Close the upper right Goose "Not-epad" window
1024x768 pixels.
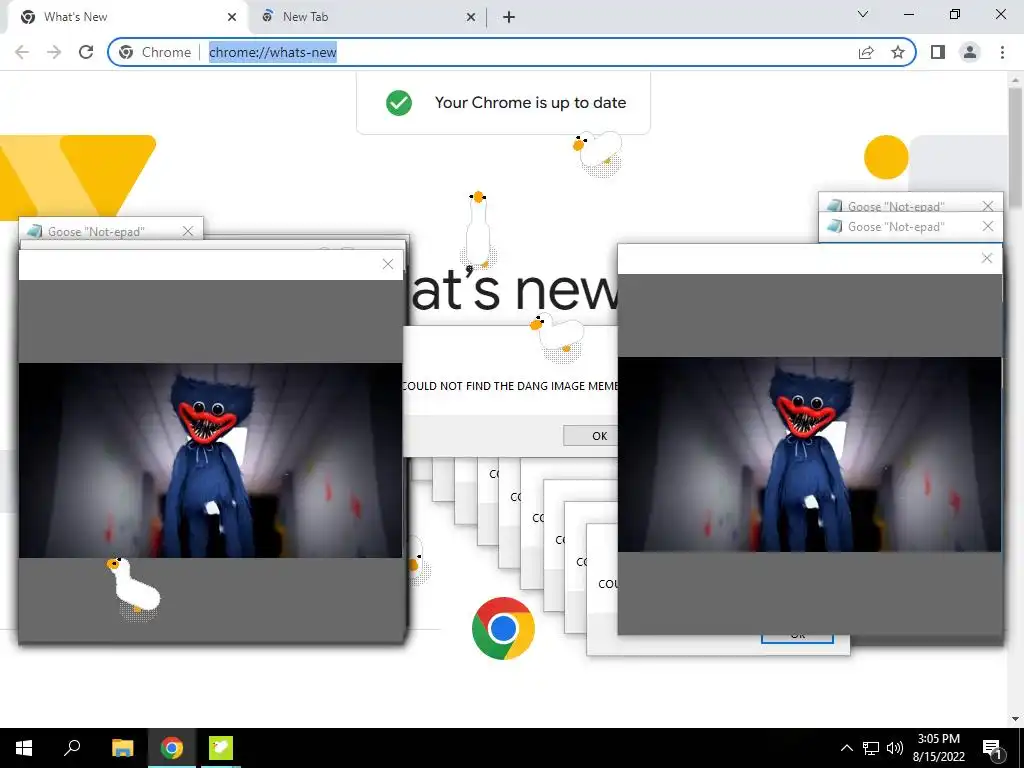[987, 206]
